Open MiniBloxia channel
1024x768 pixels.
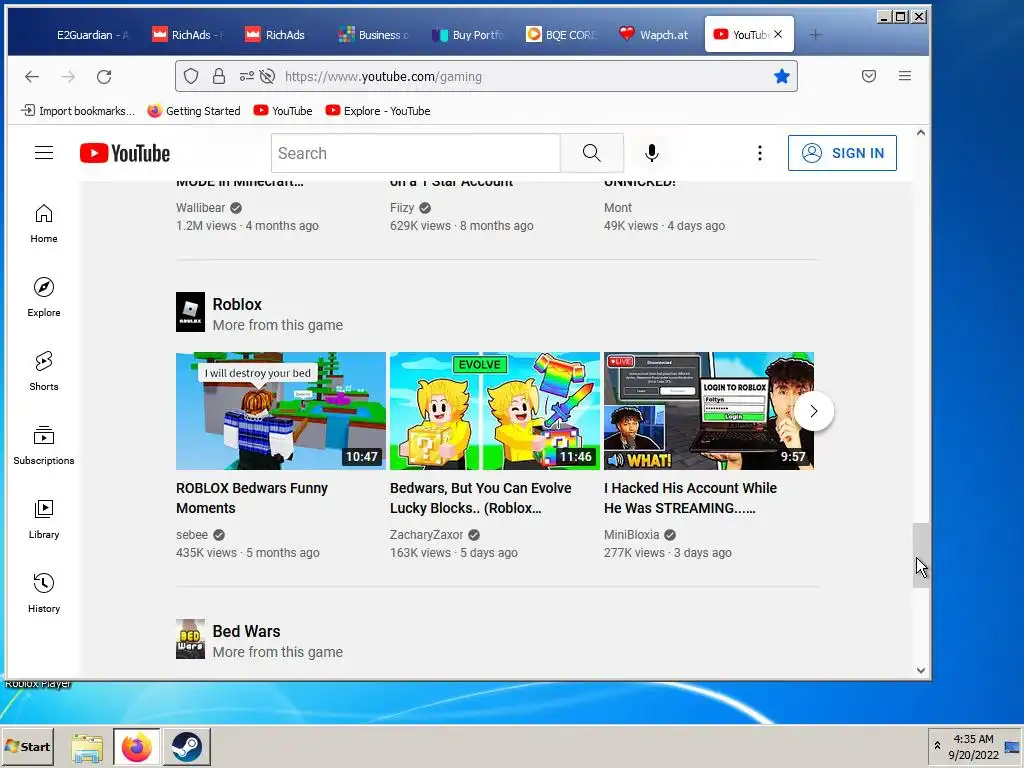[632, 534]
